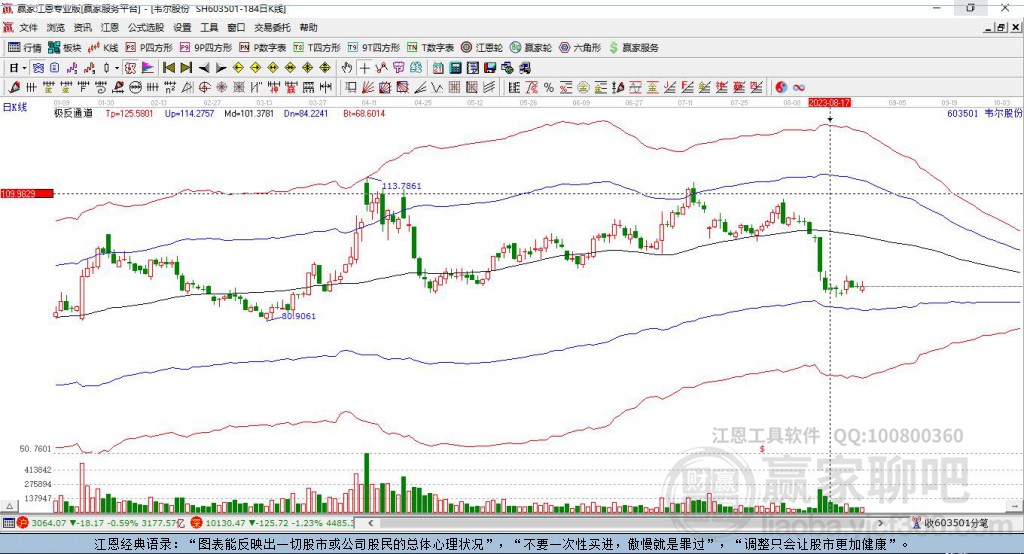Click the Bt=68.6014 indicator value
This screenshot has width=1024, height=554.
point(364,114)
